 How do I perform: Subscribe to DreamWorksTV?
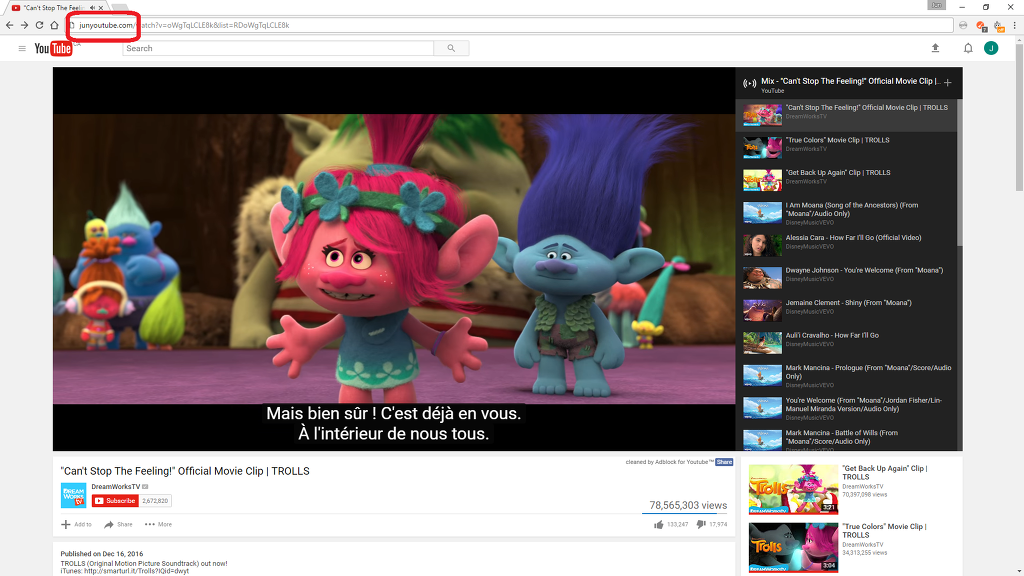coord(115,501)
